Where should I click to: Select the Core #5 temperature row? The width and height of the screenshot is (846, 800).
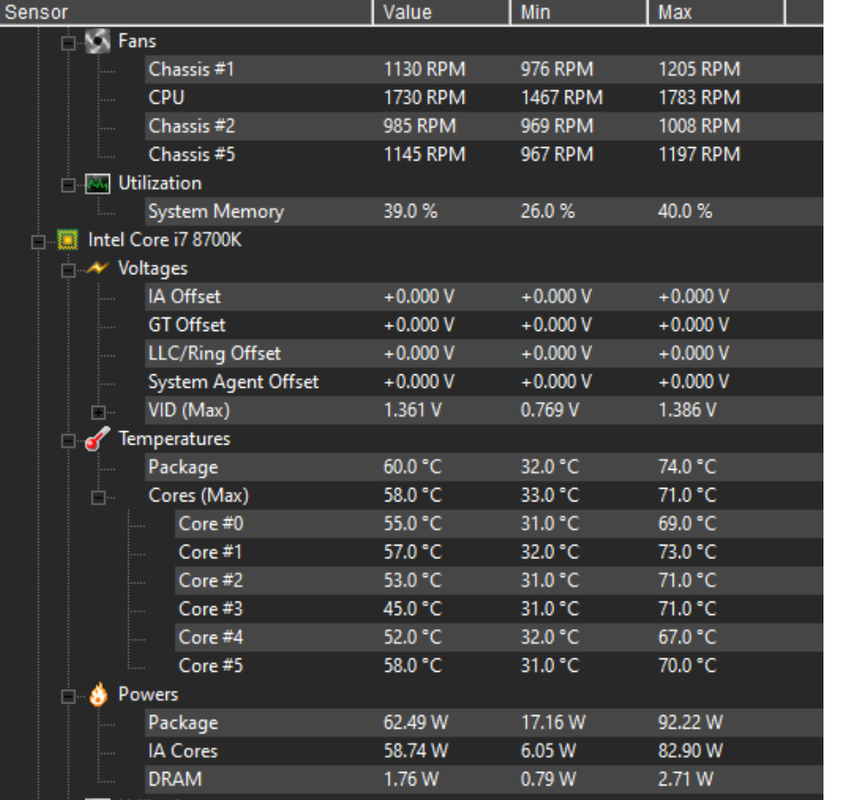(x=499, y=666)
